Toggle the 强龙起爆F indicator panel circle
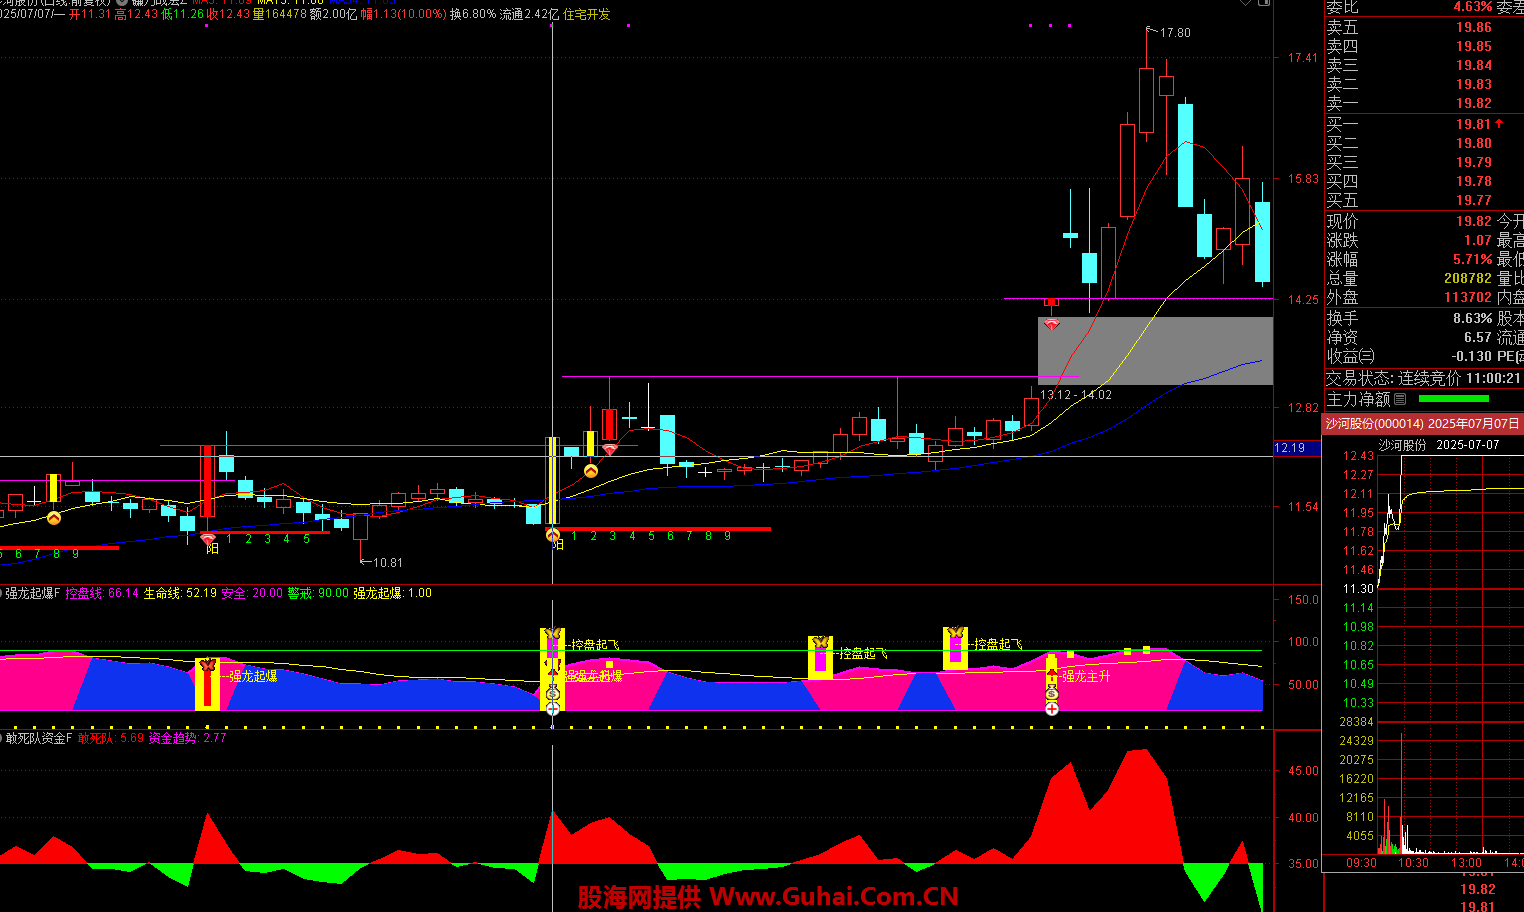Screen dimensions: 1524x912 pos(2,593)
